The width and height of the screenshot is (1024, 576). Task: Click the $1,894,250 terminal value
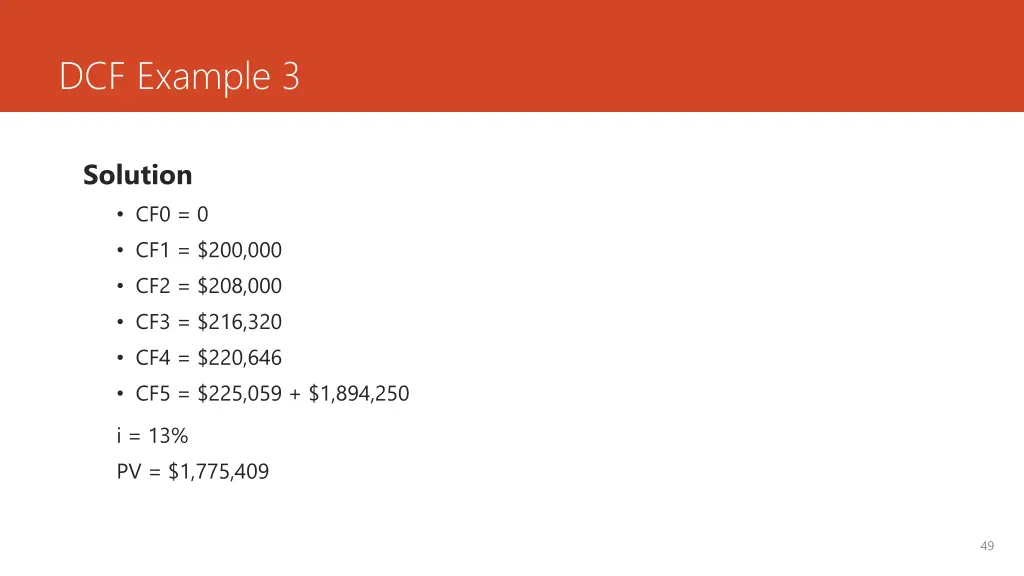coord(359,394)
